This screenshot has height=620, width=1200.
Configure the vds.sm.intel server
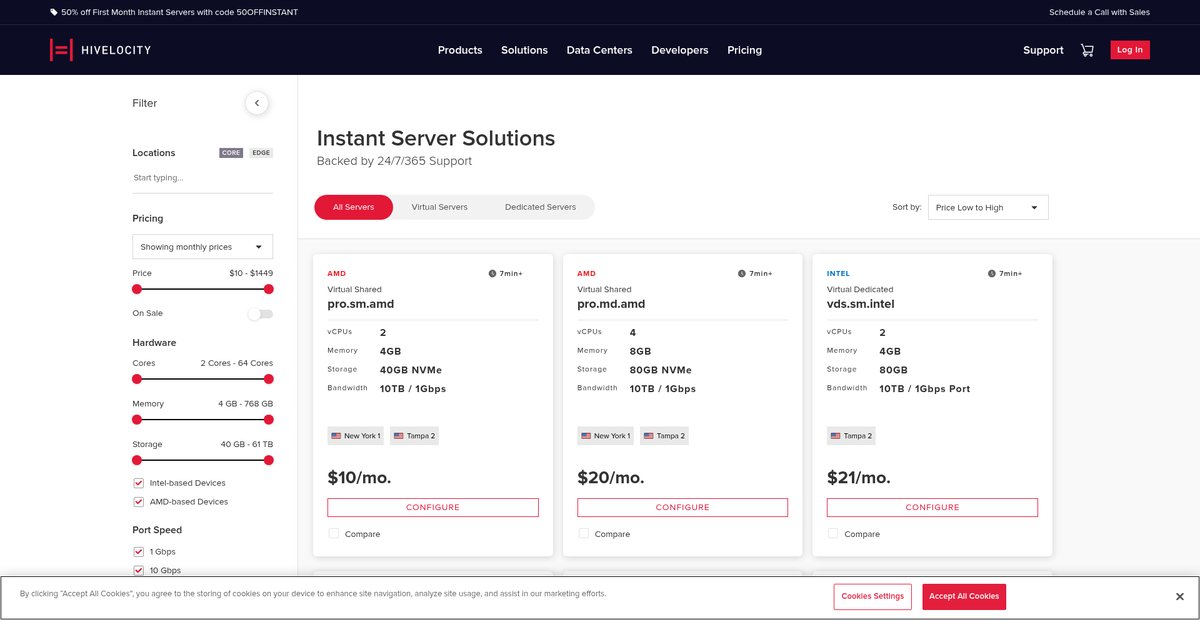pyautogui.click(x=932, y=508)
